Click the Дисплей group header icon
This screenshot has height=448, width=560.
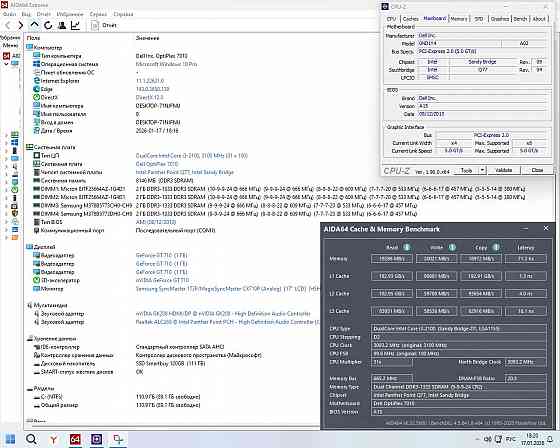[x=29, y=247]
